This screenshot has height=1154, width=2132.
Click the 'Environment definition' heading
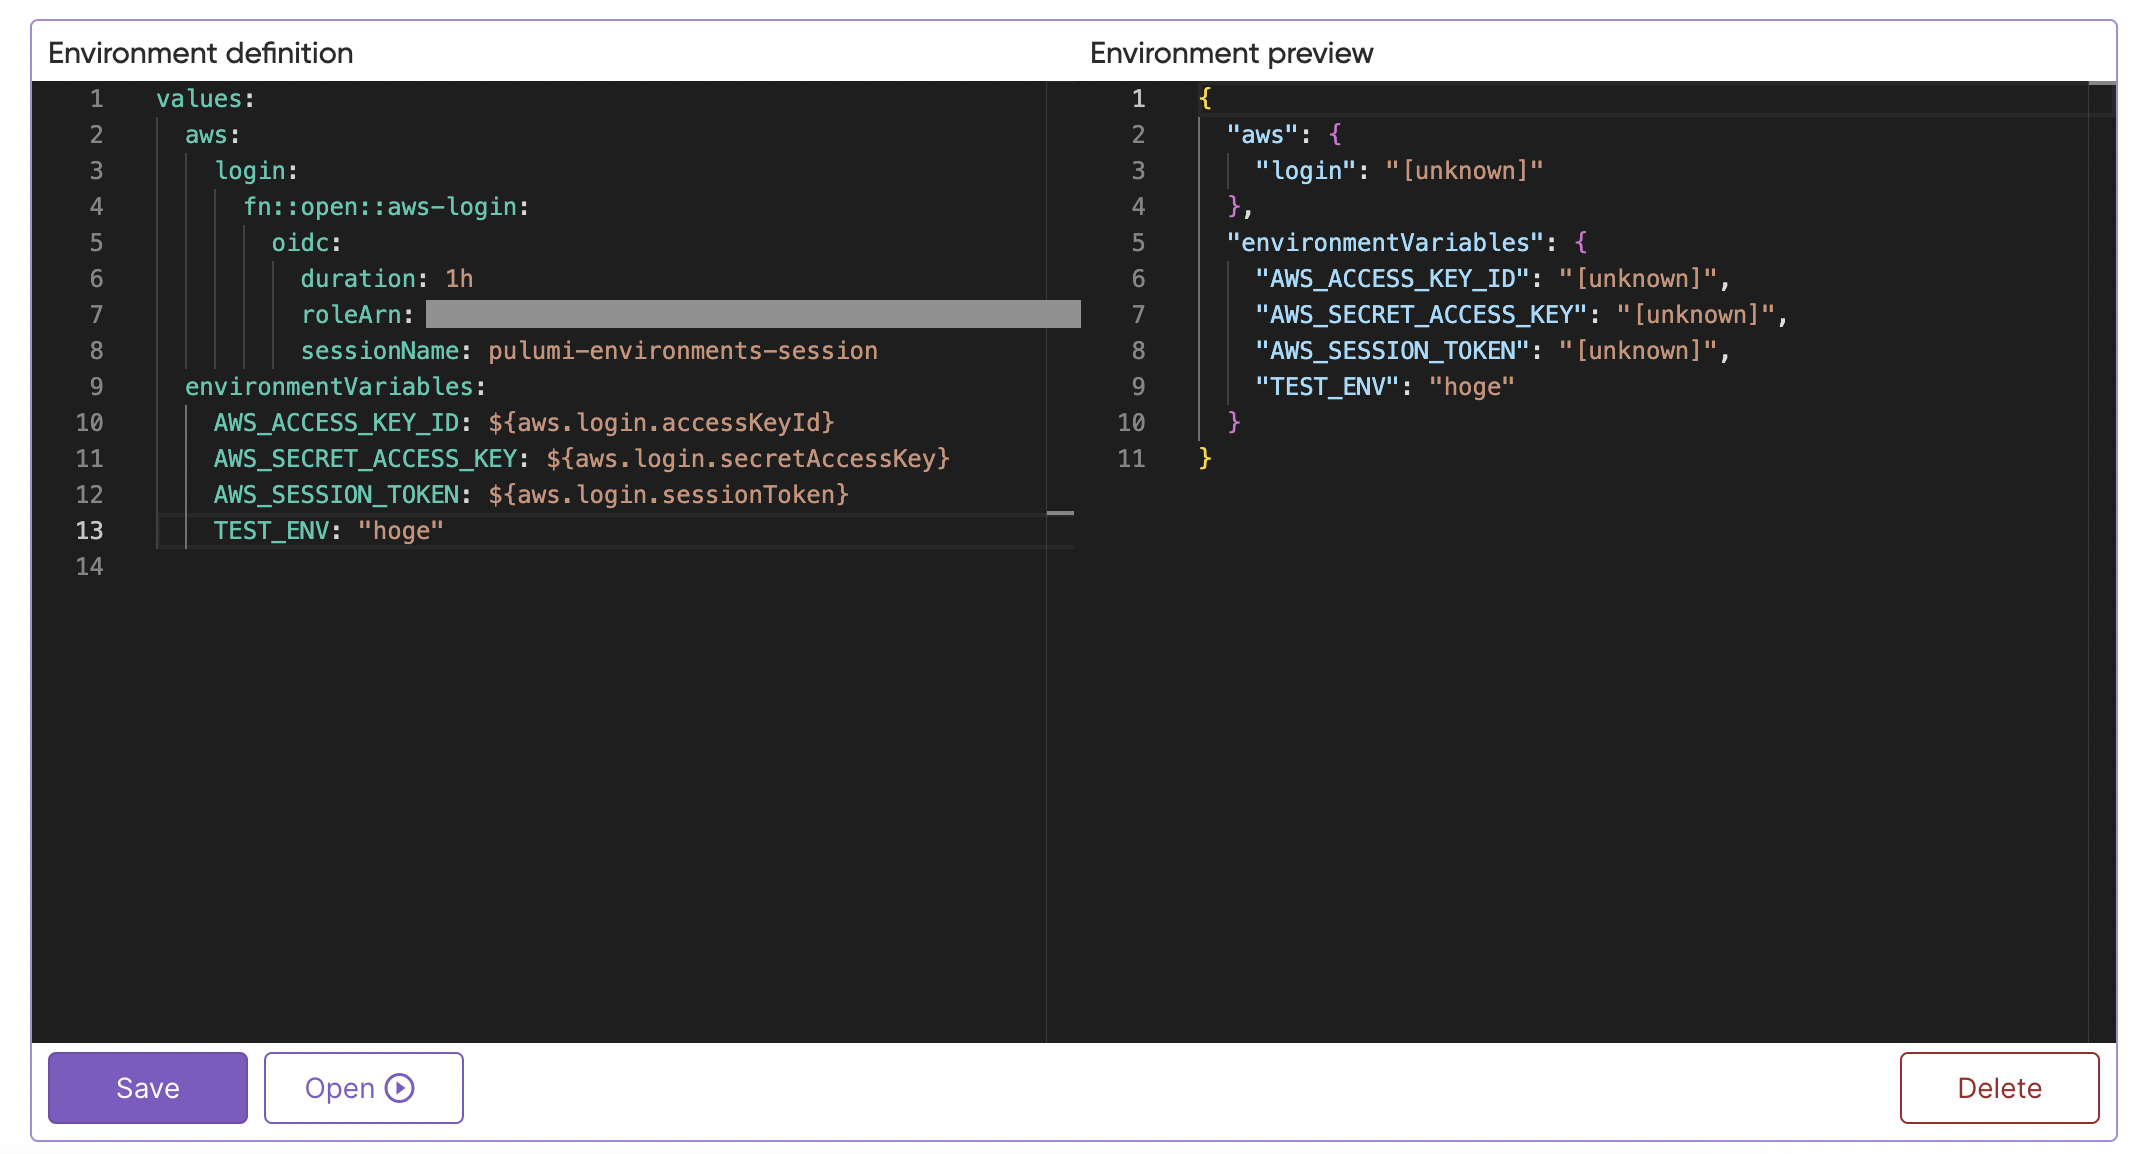pyautogui.click(x=201, y=53)
